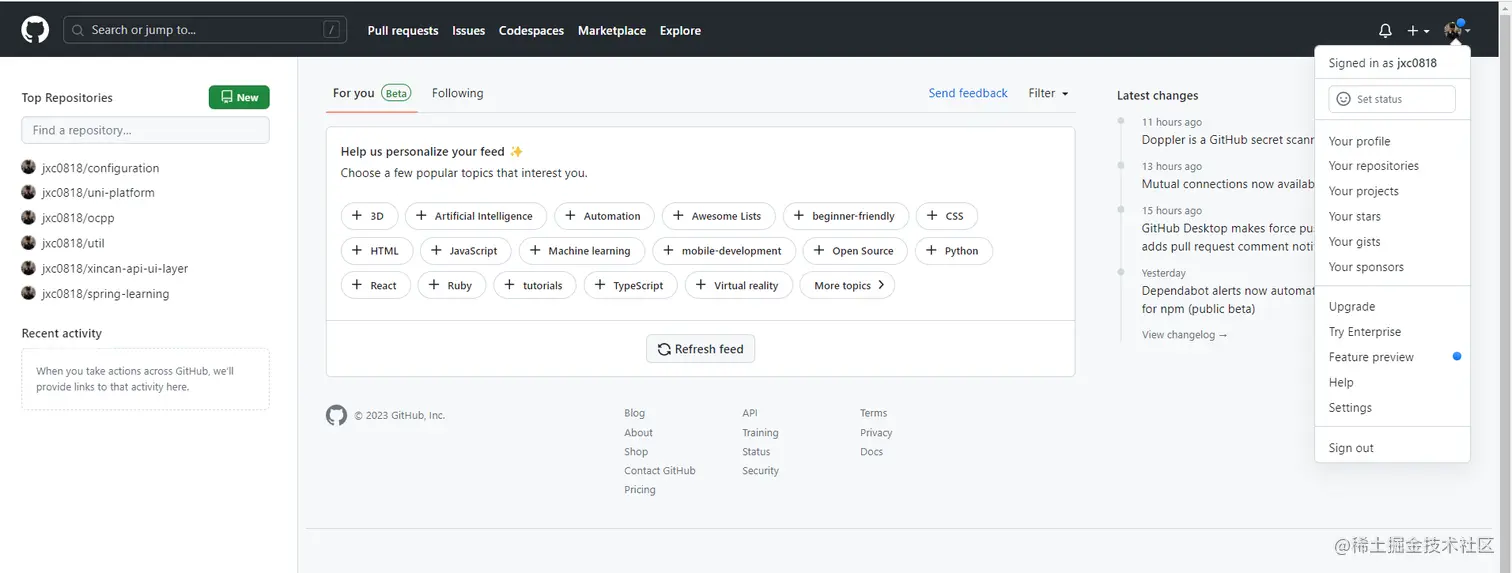Click the blue dot beside Feature preview
This screenshot has height=573, width=1512.
pyautogui.click(x=1457, y=356)
